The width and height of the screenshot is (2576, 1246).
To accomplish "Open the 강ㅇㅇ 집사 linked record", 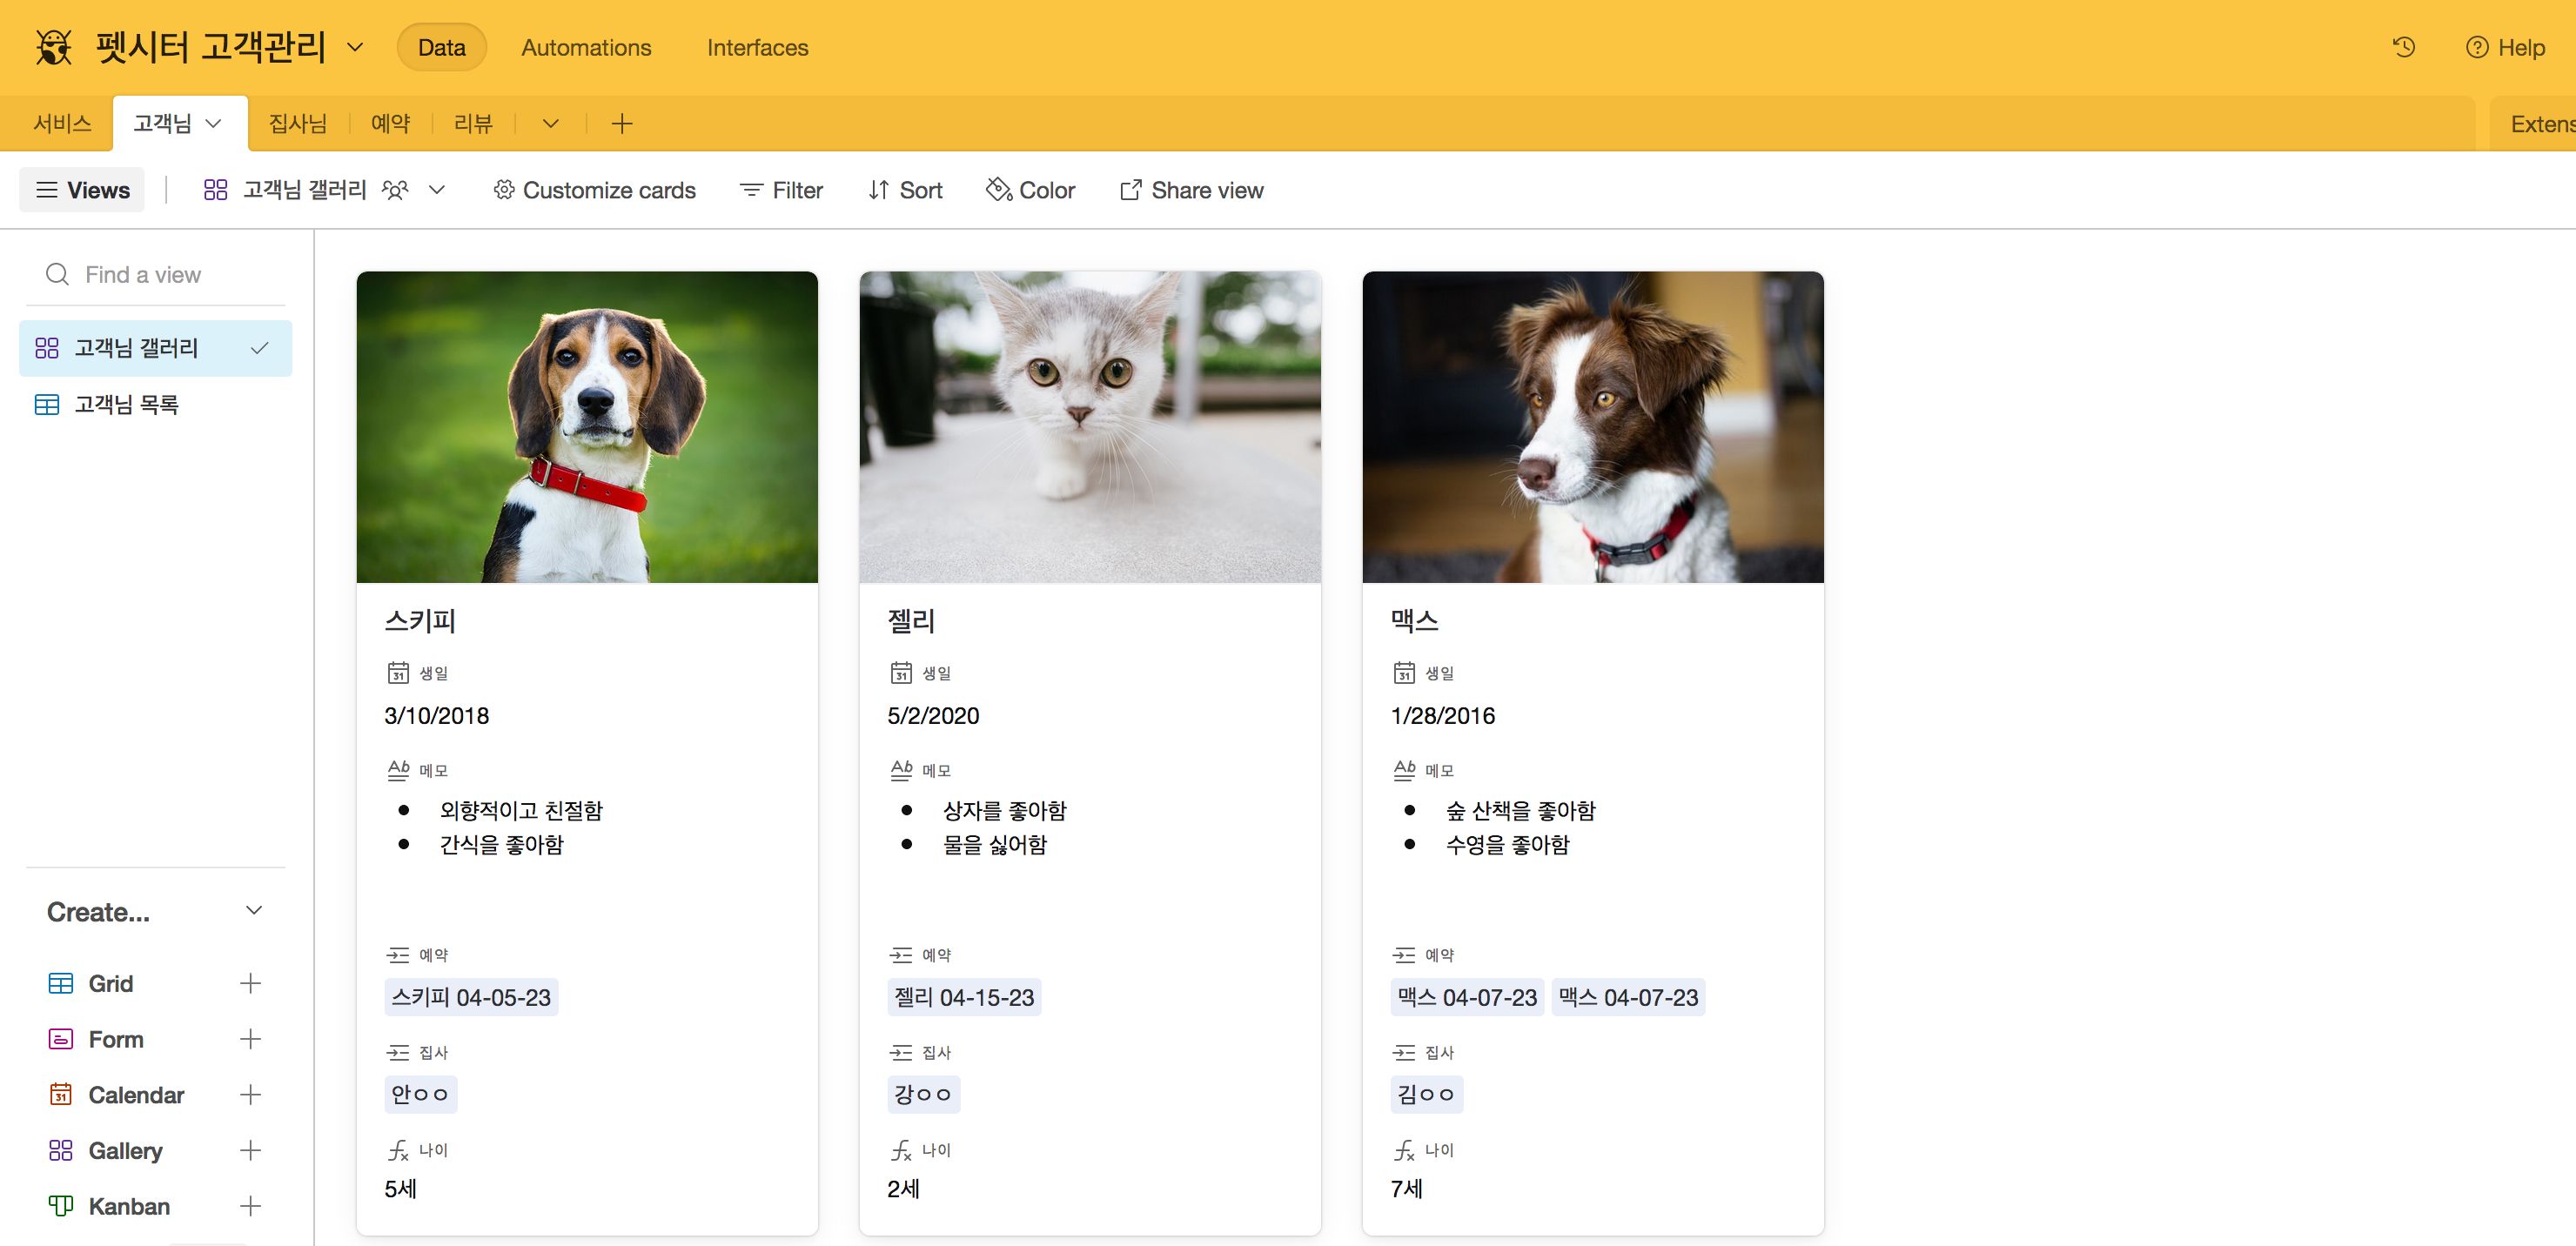I will pyautogui.click(x=924, y=1094).
